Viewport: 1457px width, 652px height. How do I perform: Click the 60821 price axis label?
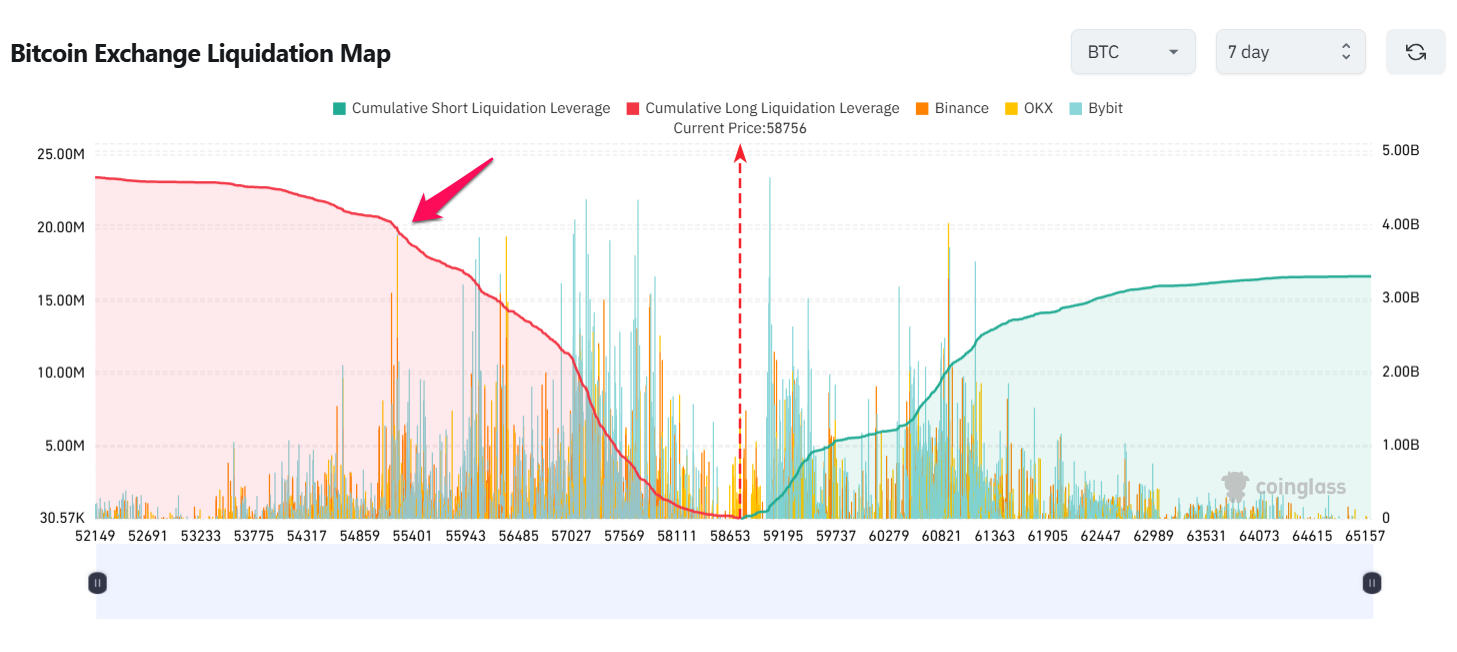(x=942, y=536)
